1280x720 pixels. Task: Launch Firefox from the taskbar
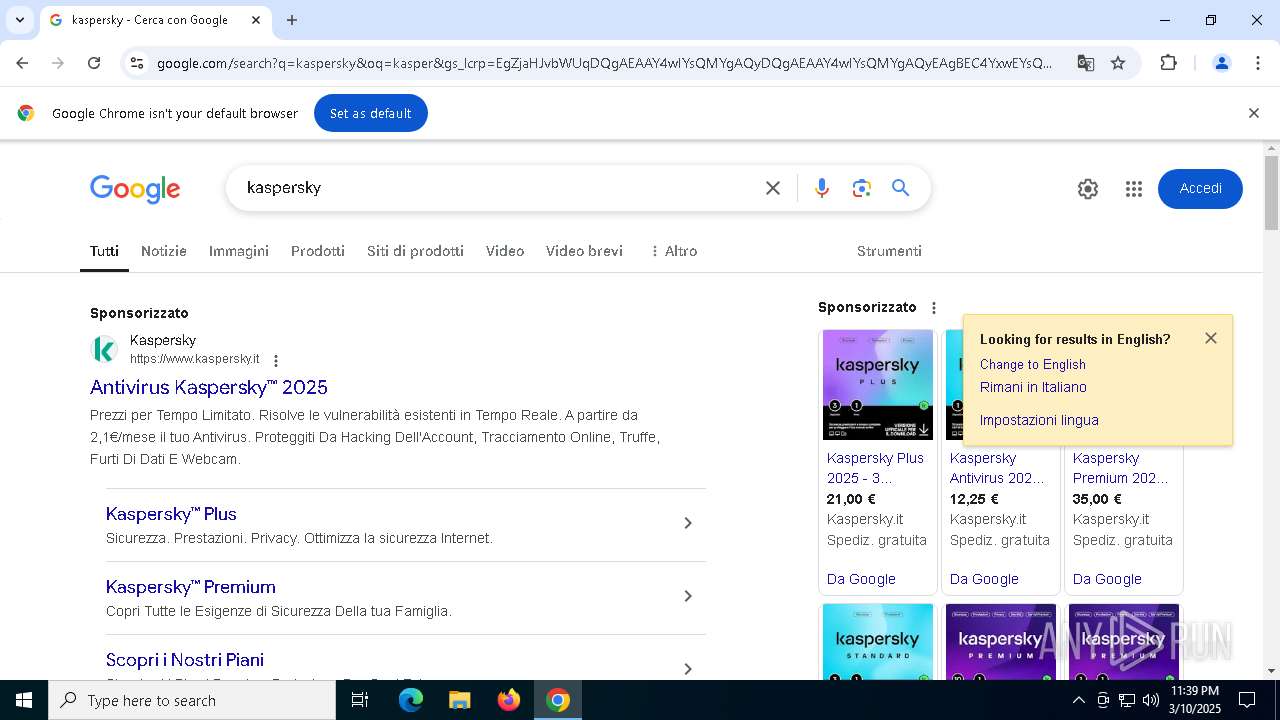coord(509,700)
